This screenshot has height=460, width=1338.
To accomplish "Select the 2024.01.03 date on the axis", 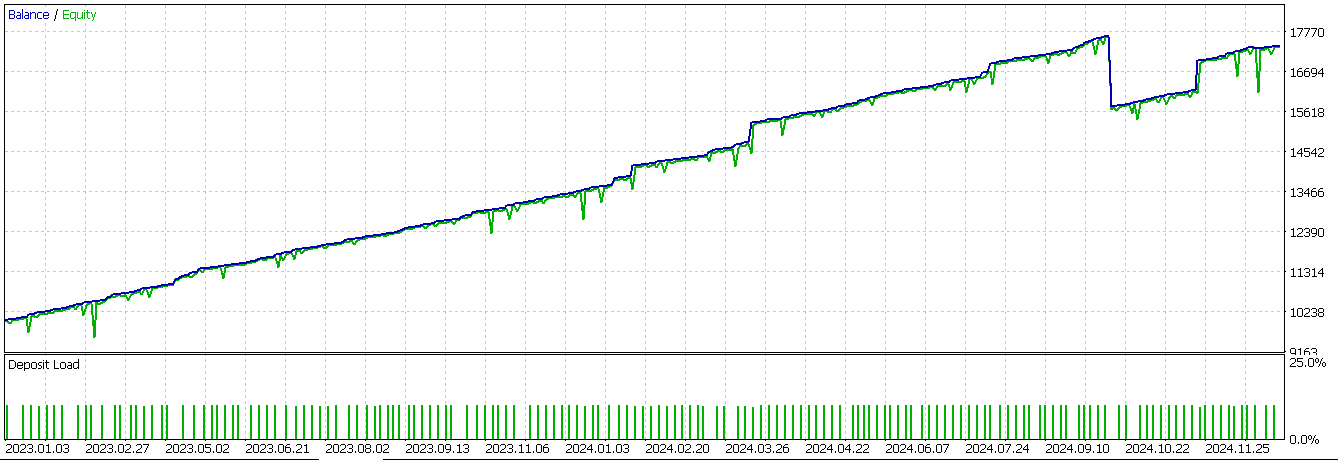I will click(596, 449).
